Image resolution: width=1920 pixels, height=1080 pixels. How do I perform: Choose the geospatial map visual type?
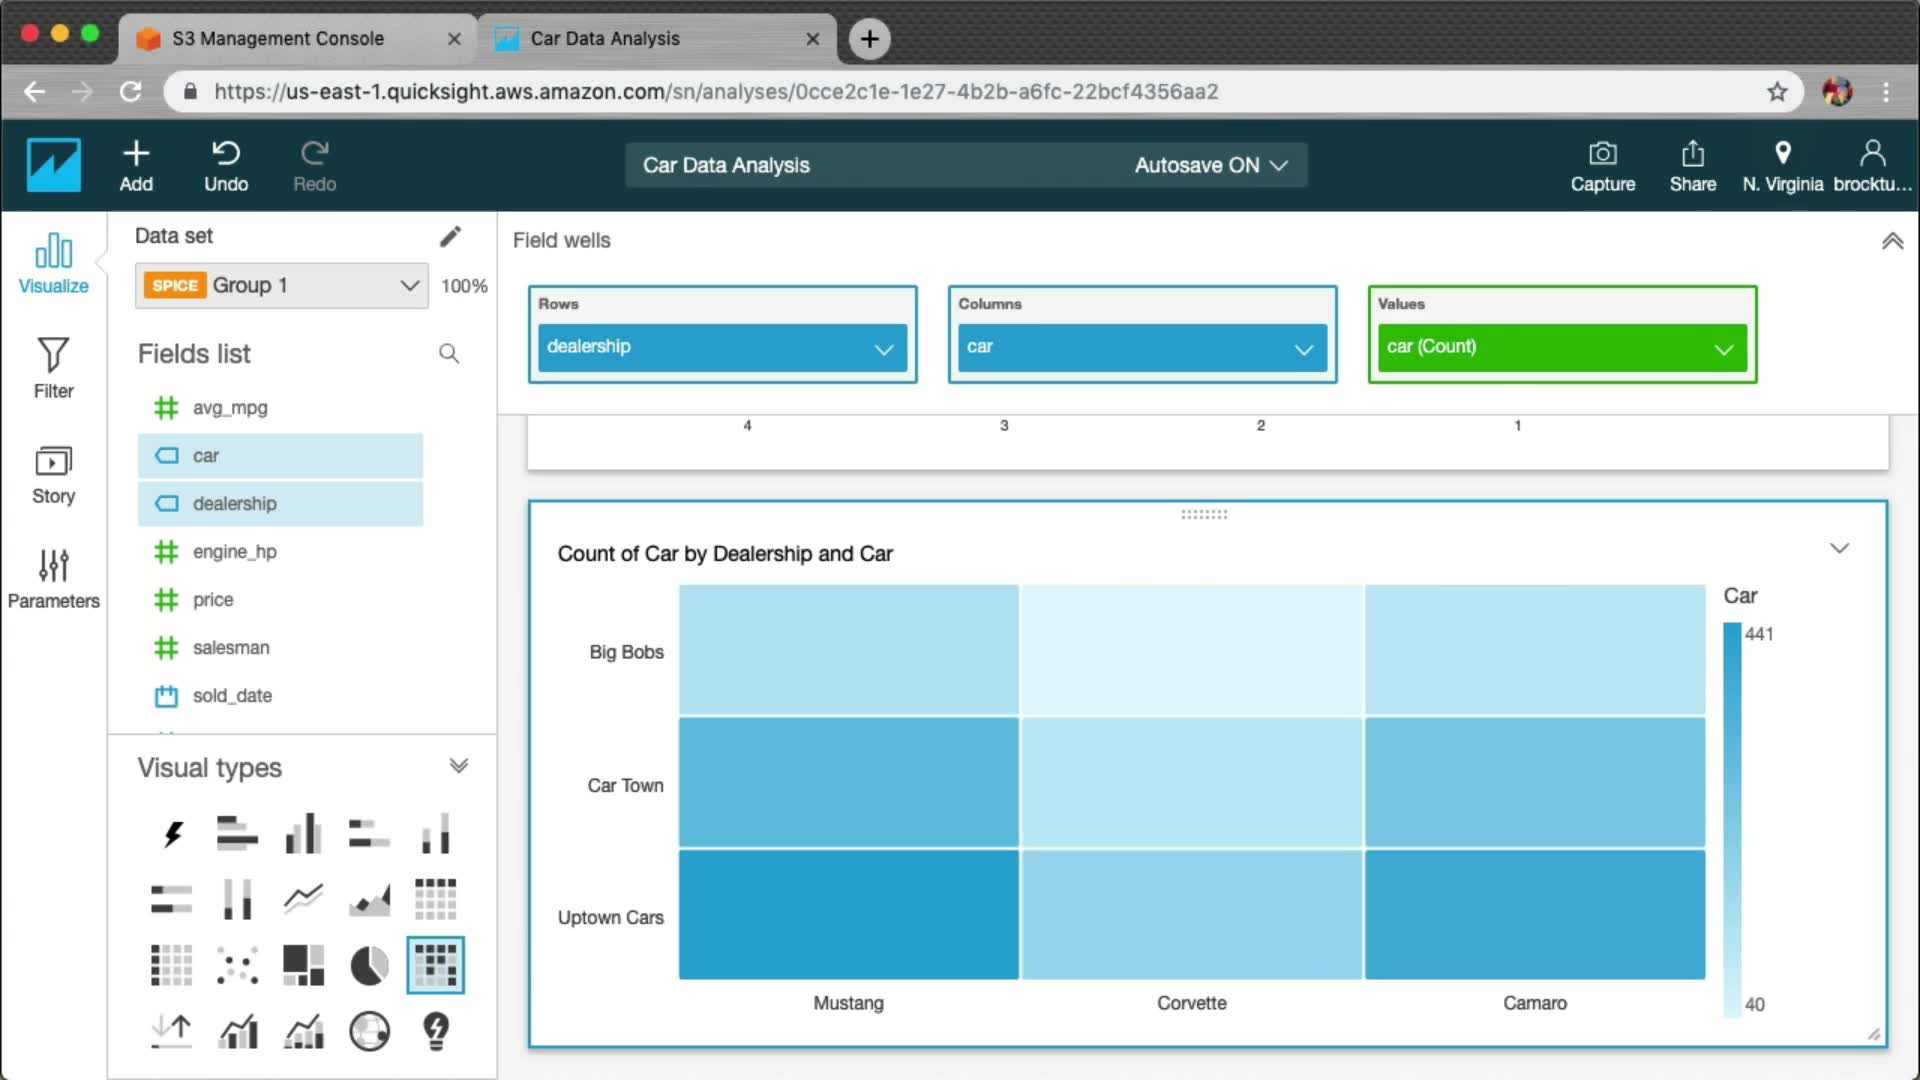(x=369, y=1031)
